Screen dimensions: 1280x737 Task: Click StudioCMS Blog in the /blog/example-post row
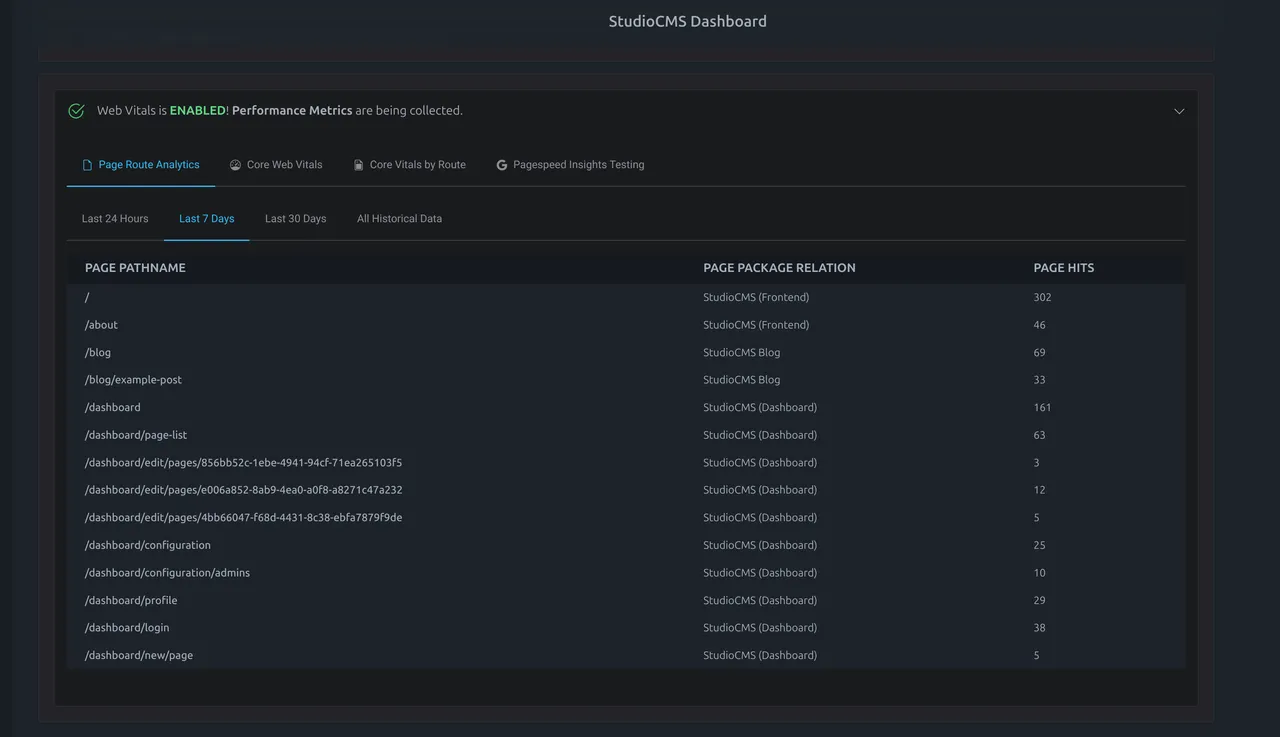(x=741, y=380)
